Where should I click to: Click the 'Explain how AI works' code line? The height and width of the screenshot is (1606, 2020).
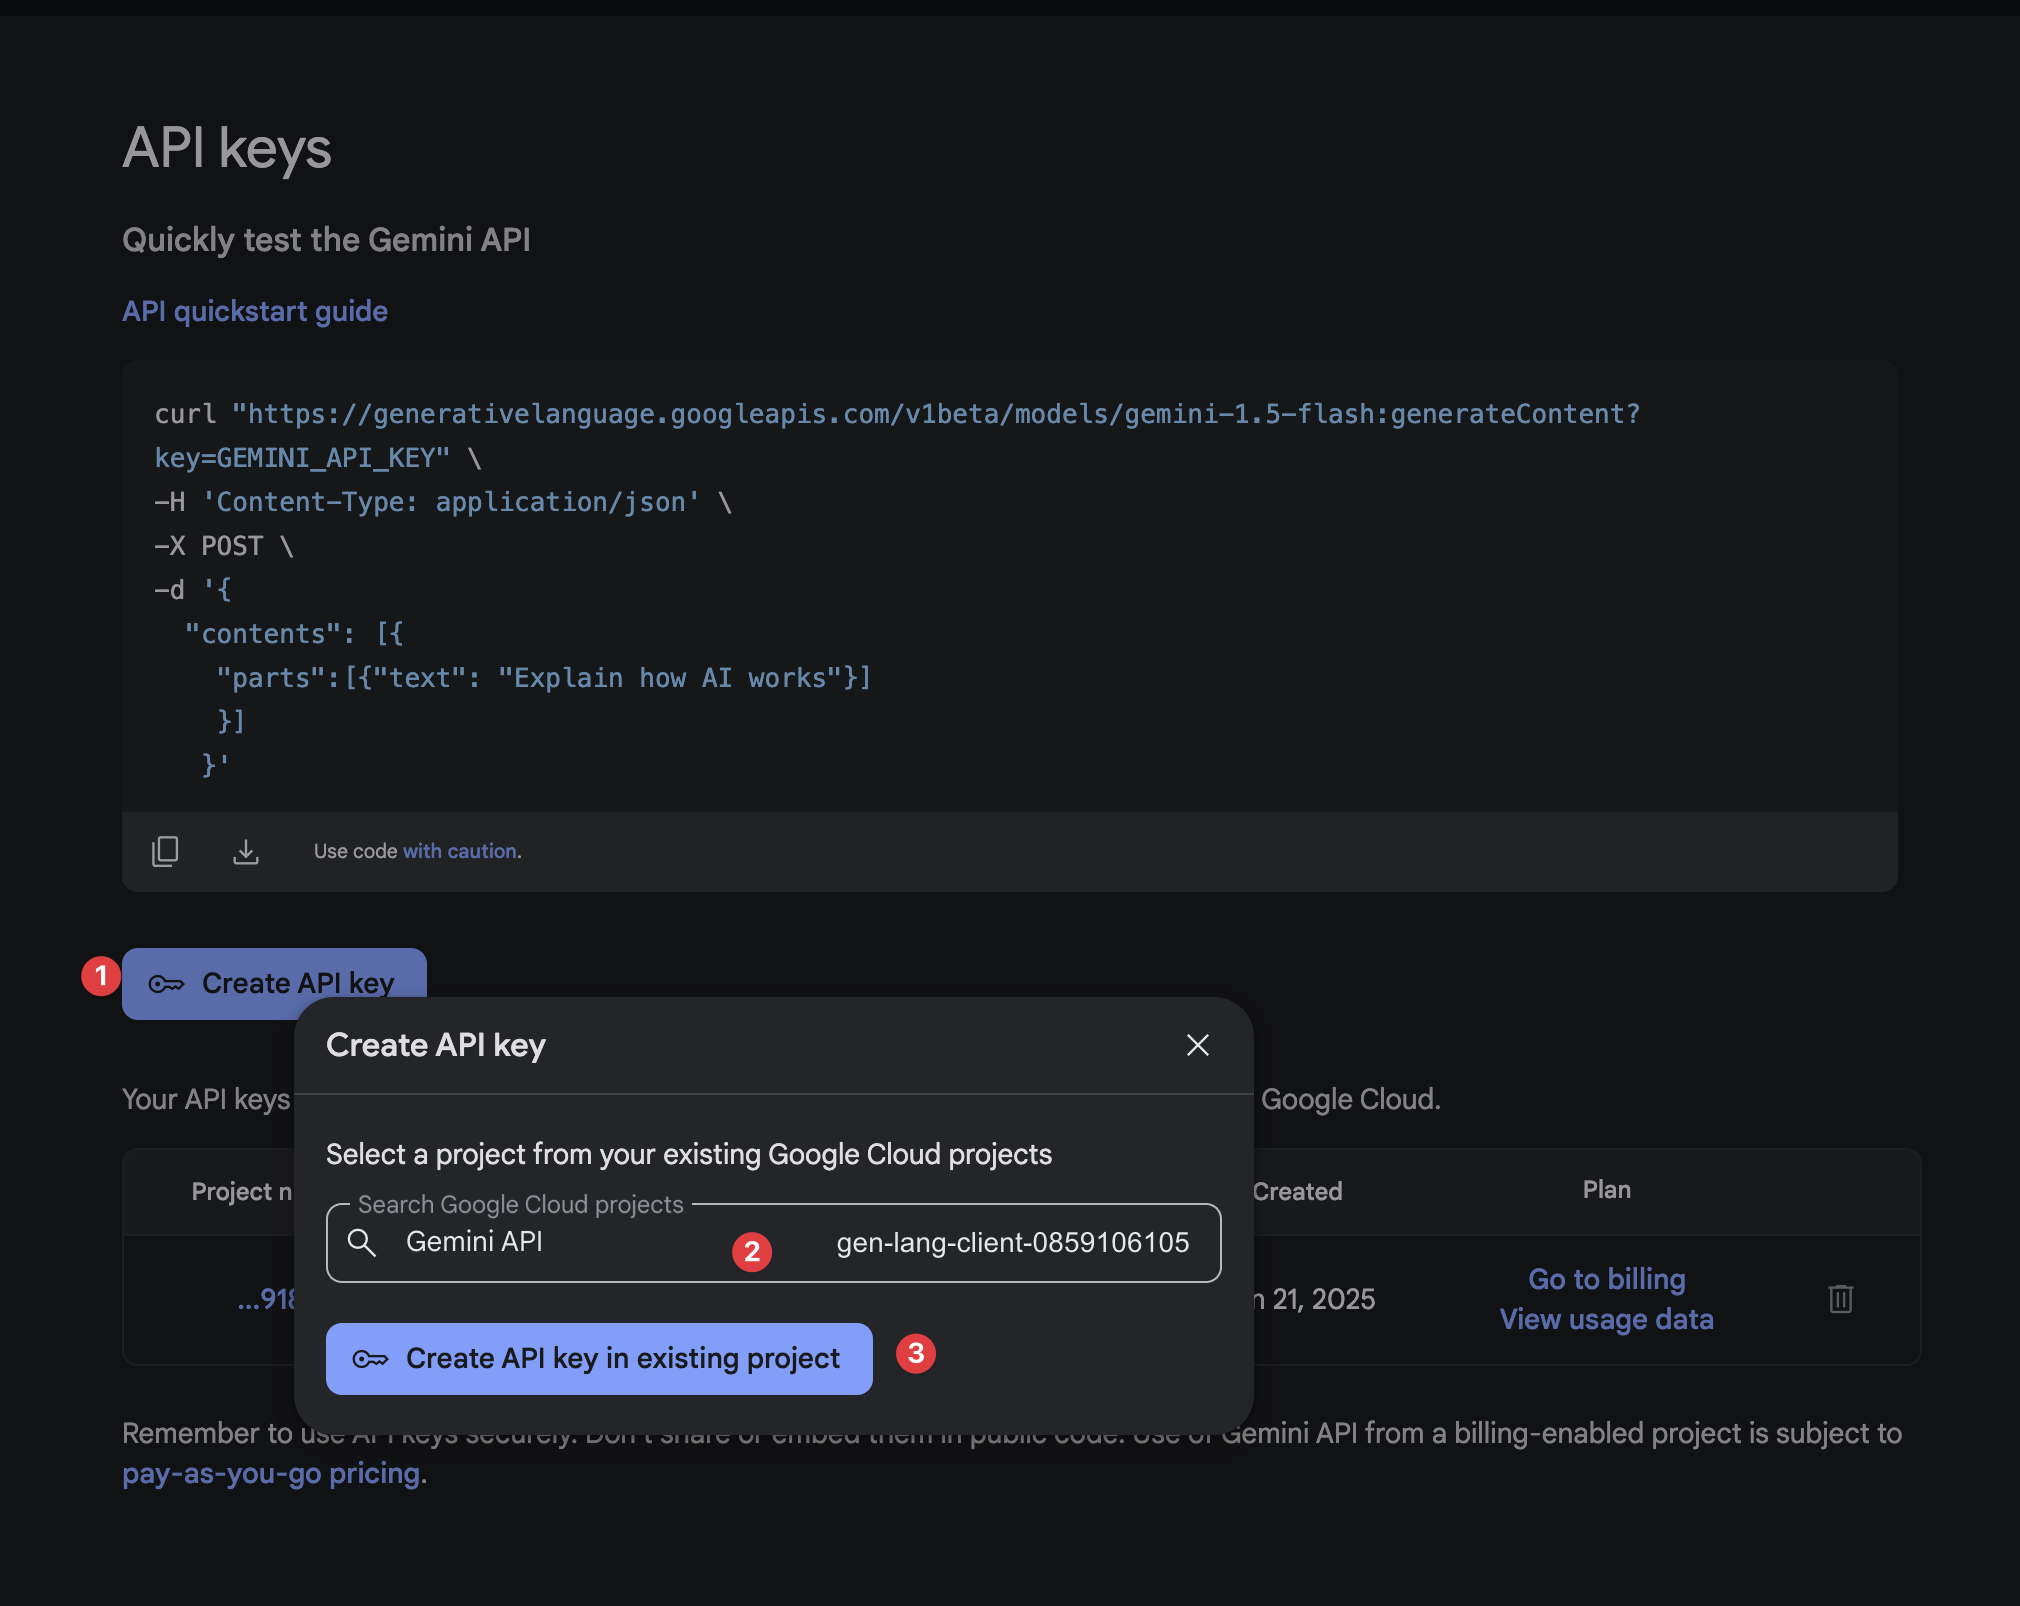(544, 678)
